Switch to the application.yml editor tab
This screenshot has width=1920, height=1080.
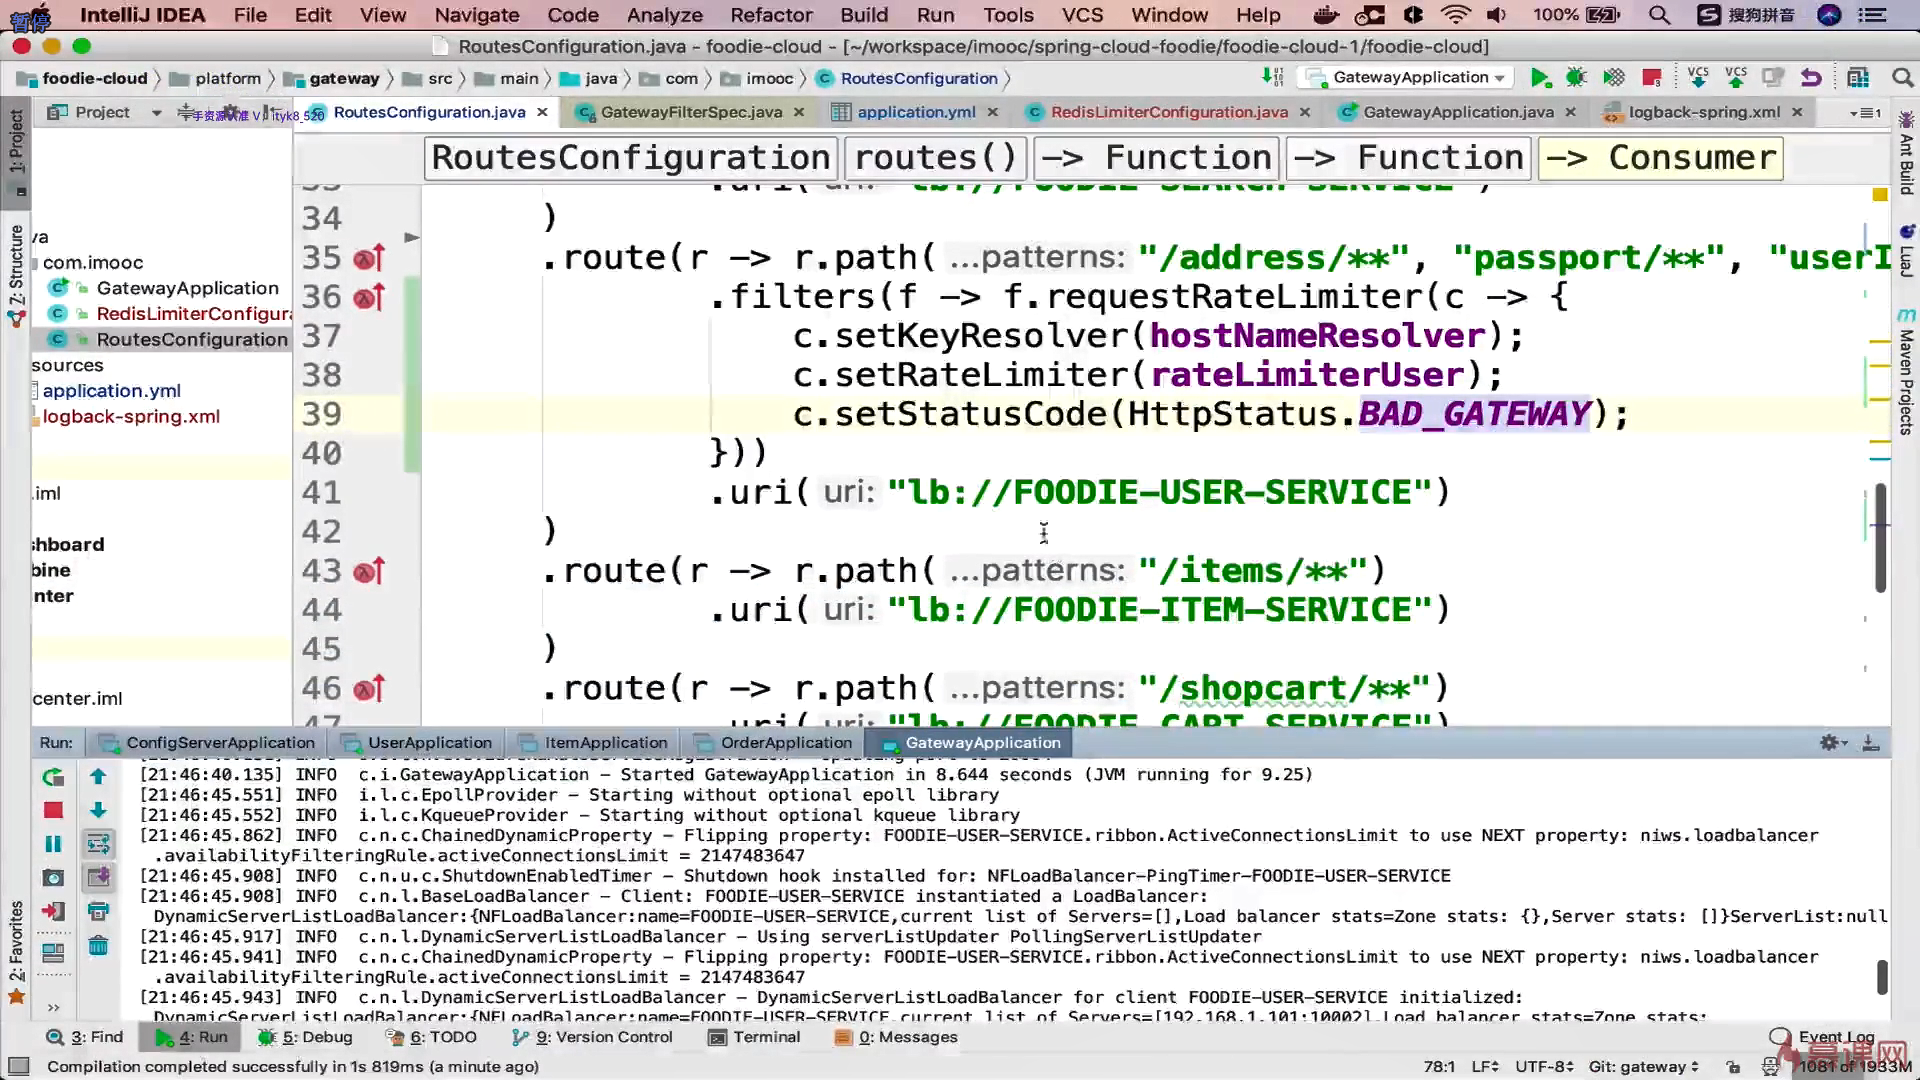click(915, 112)
